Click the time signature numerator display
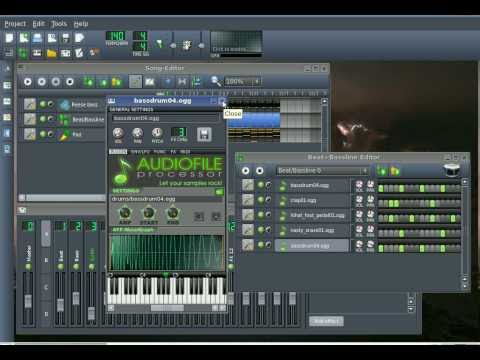This screenshot has height=360, width=480. [140, 36]
